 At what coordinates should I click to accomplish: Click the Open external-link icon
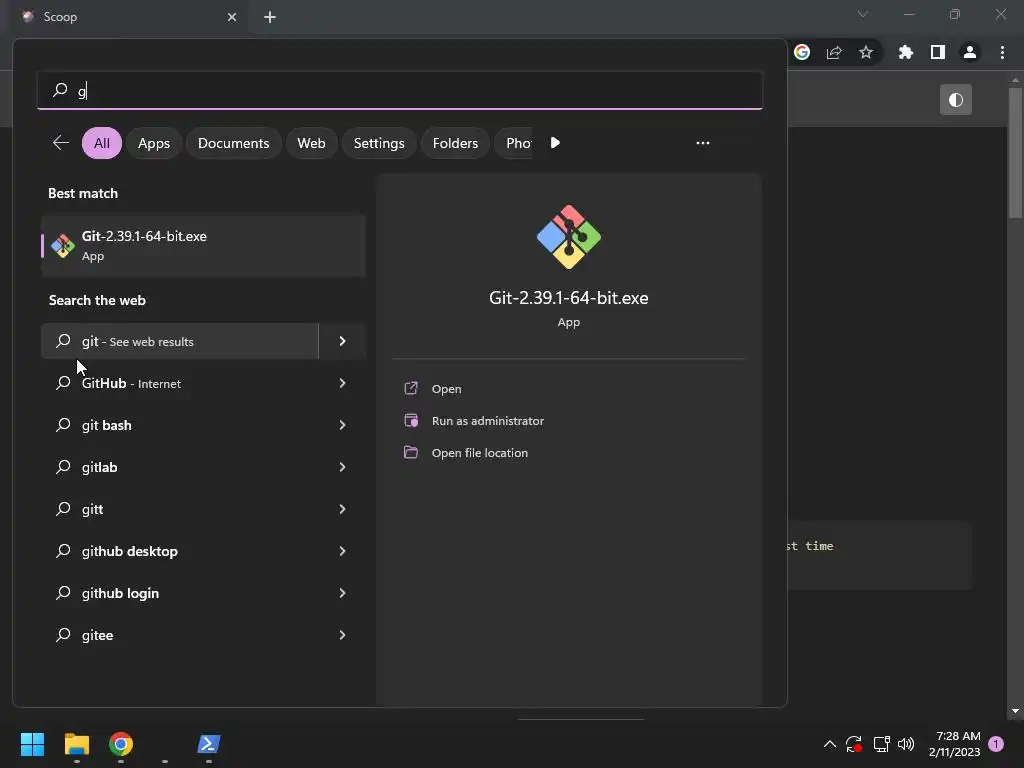411,388
